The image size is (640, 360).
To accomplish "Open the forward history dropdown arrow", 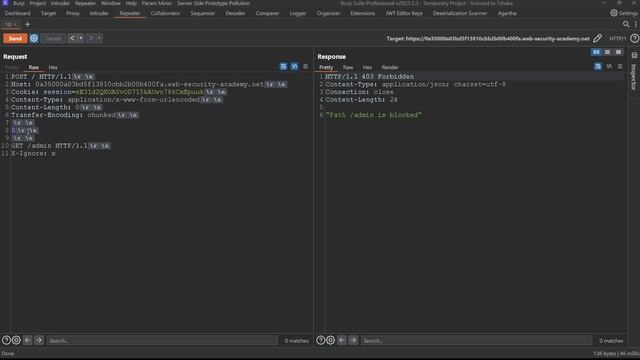I will tap(99, 38).
